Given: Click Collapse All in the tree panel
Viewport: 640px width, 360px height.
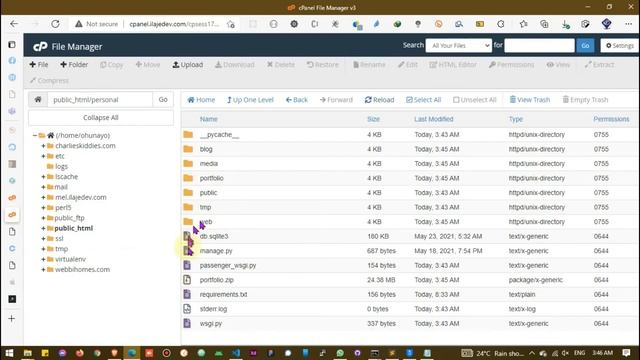Looking at the screenshot, I should click(101, 118).
